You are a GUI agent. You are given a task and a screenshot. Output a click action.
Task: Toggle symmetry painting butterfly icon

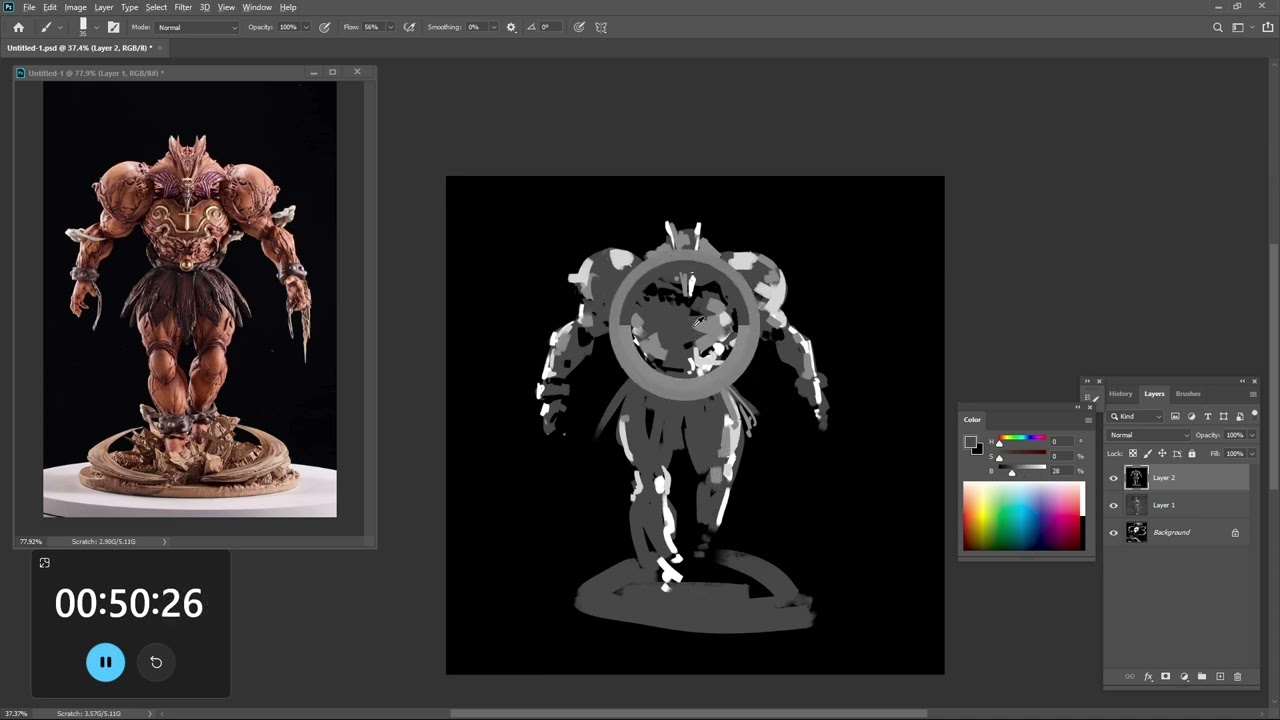[x=601, y=27]
